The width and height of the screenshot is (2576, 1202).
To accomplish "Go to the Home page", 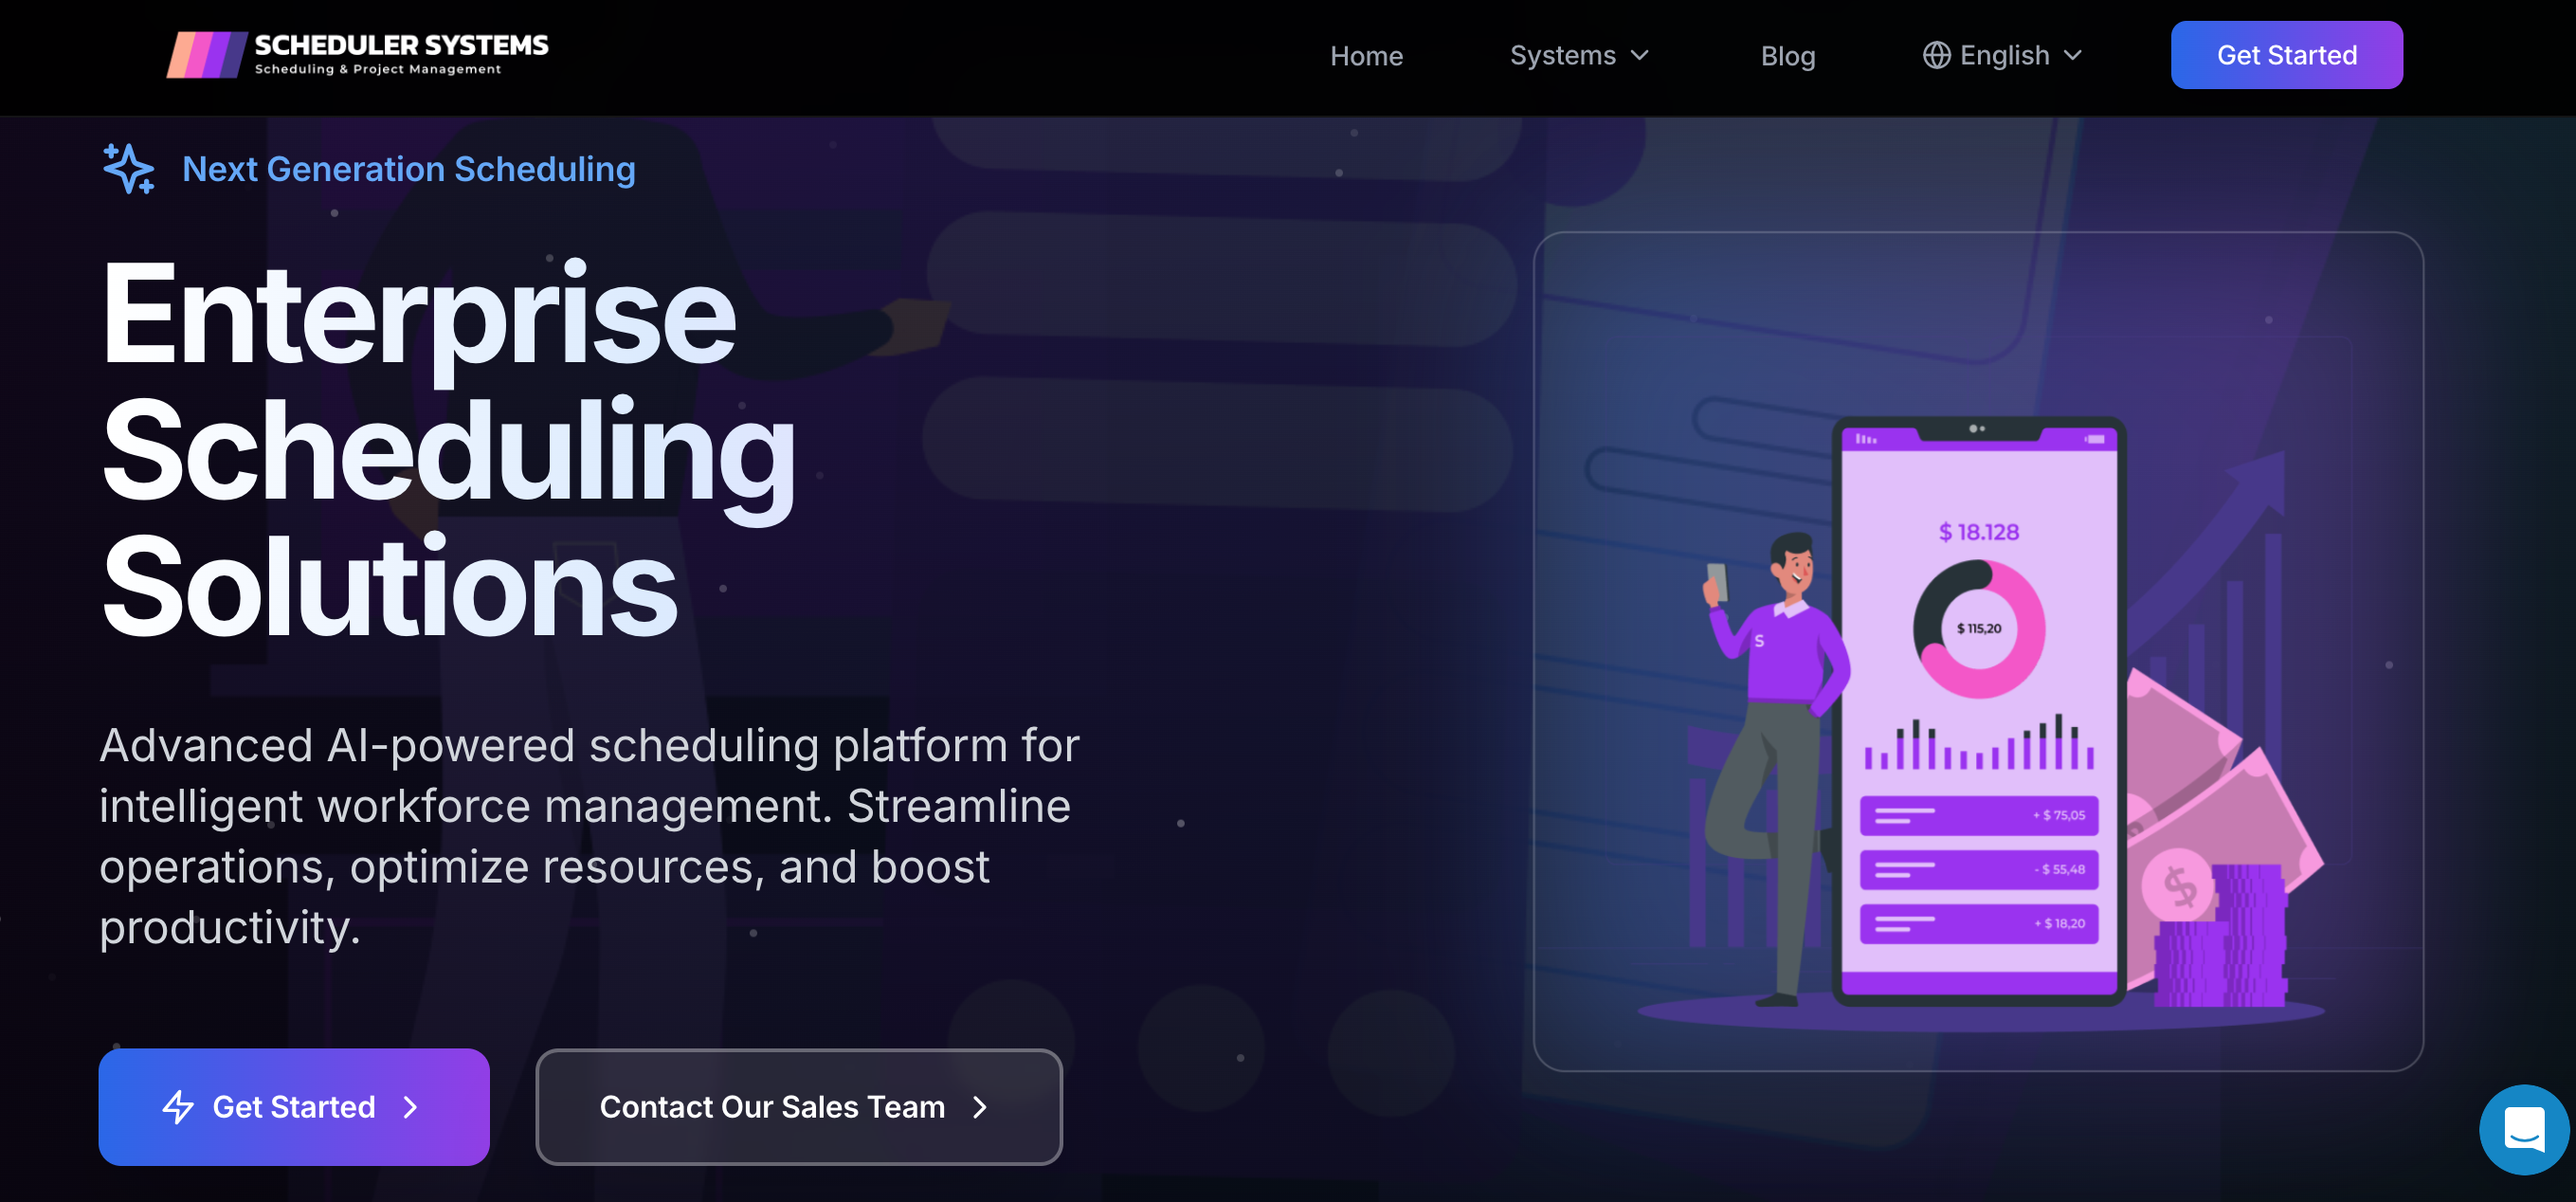I will (x=1366, y=56).
